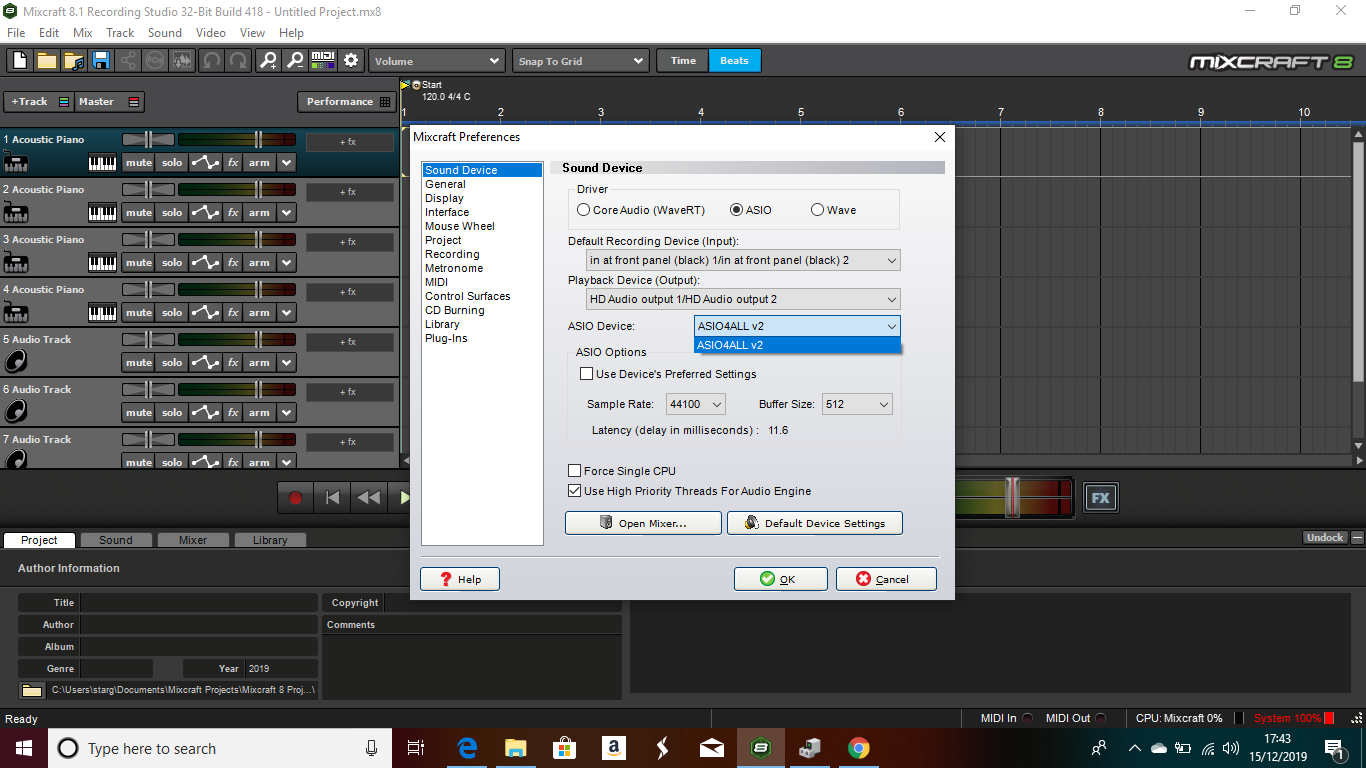Uncheck Use High Priority Threads For Audio Engine
The height and width of the screenshot is (768, 1366).
[x=575, y=491]
